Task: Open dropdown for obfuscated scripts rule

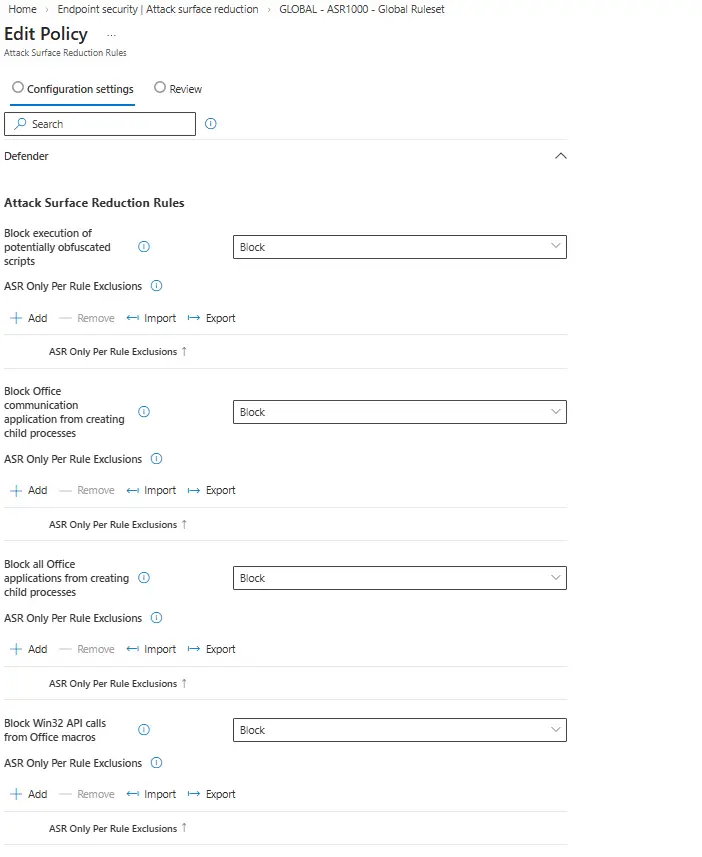Action: [399, 247]
